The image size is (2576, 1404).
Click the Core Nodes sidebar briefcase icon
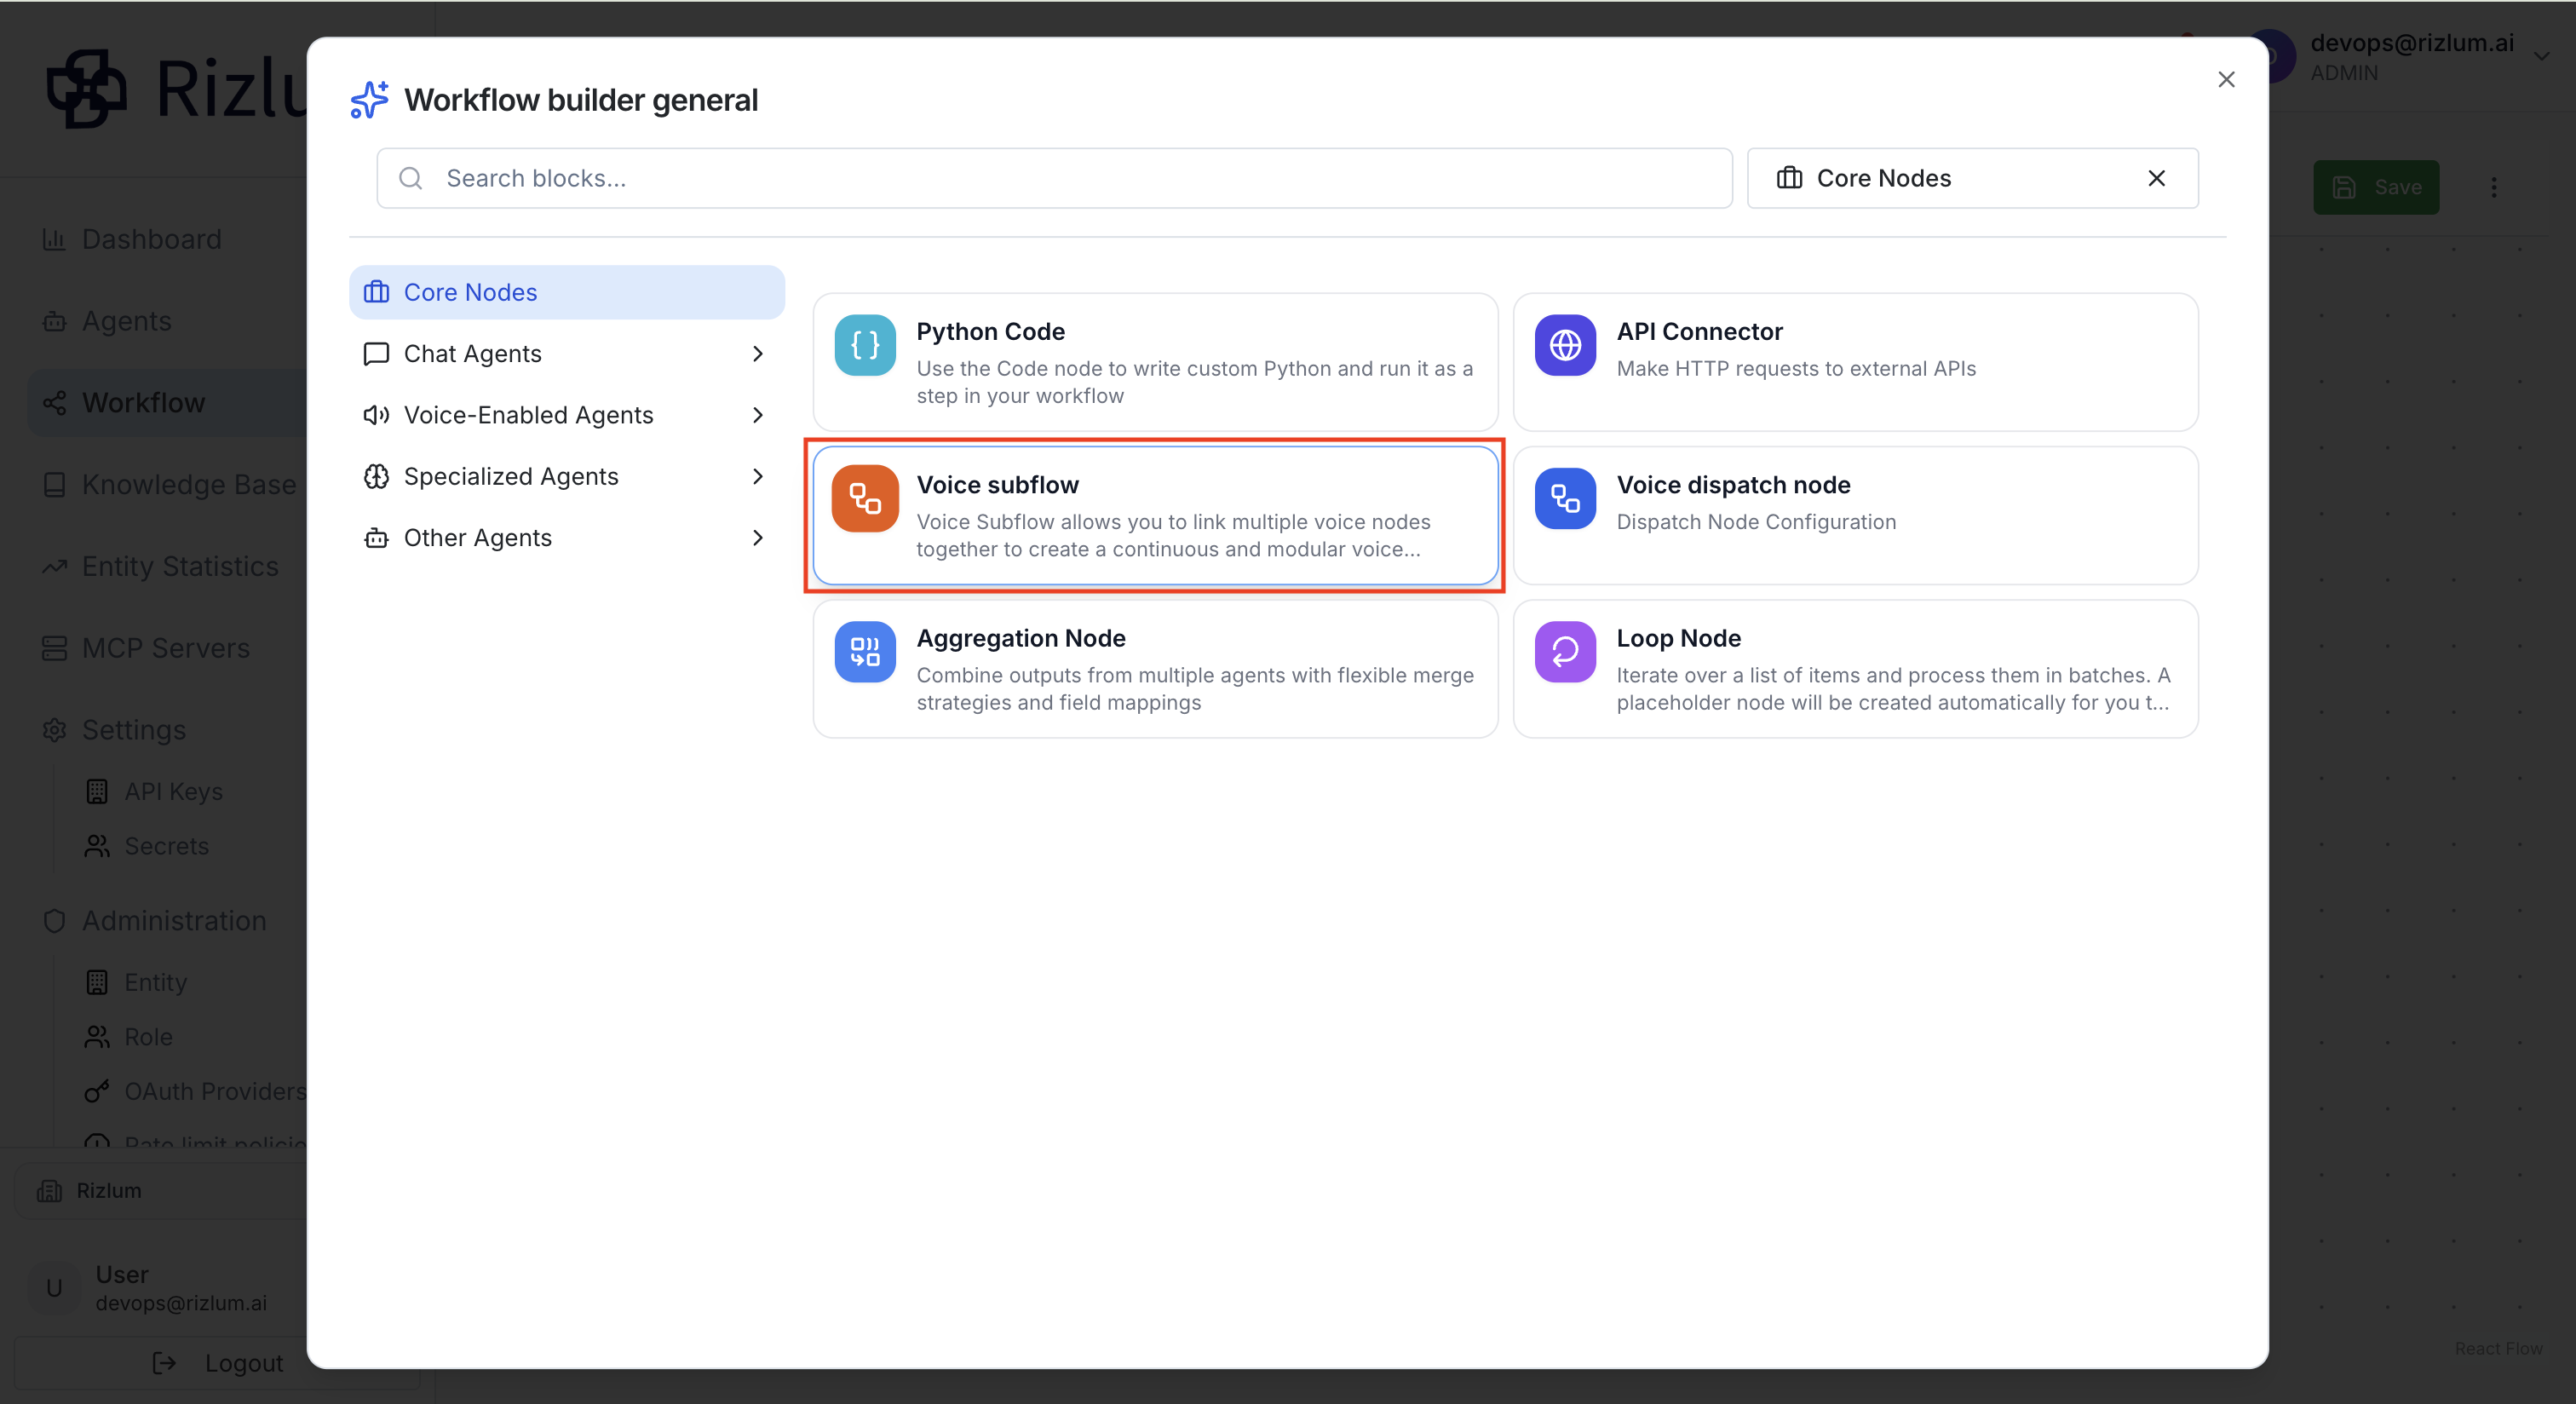(376, 292)
